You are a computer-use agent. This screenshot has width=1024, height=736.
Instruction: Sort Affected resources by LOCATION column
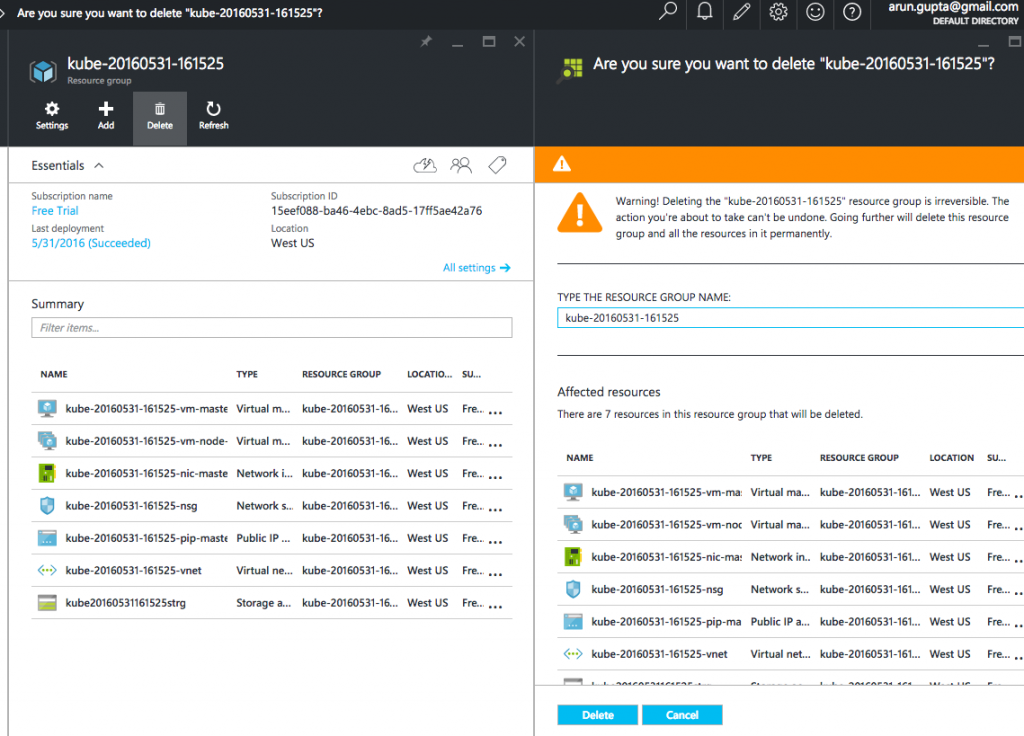click(952, 458)
